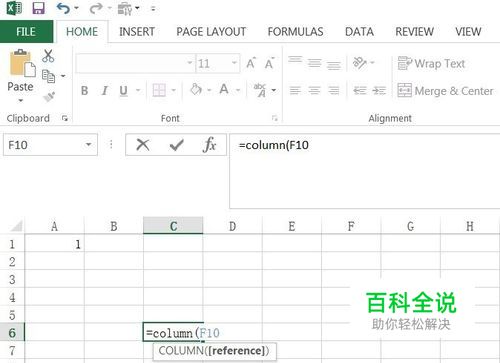This screenshot has width=500, height=363.
Task: Click the Format Painter brush icon
Action: click(49, 97)
